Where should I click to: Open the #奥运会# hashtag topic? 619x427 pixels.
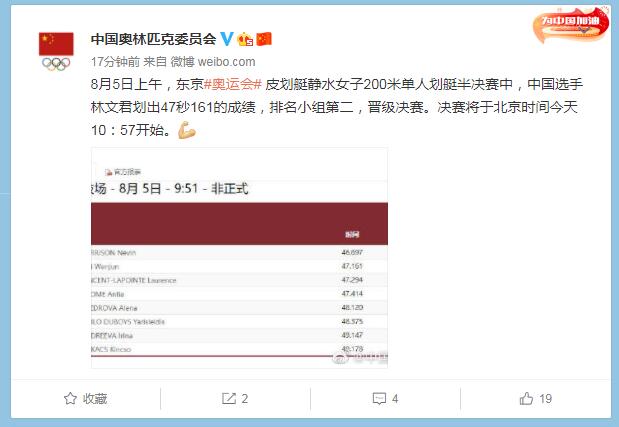click(233, 84)
